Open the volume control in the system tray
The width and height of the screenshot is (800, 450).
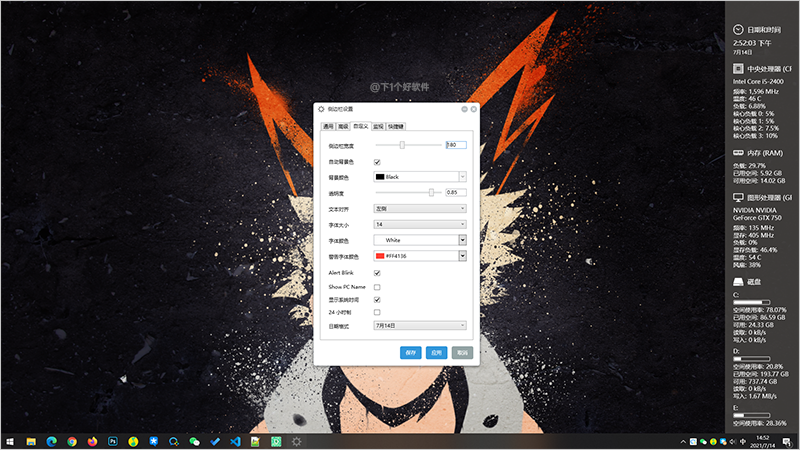(x=733, y=442)
